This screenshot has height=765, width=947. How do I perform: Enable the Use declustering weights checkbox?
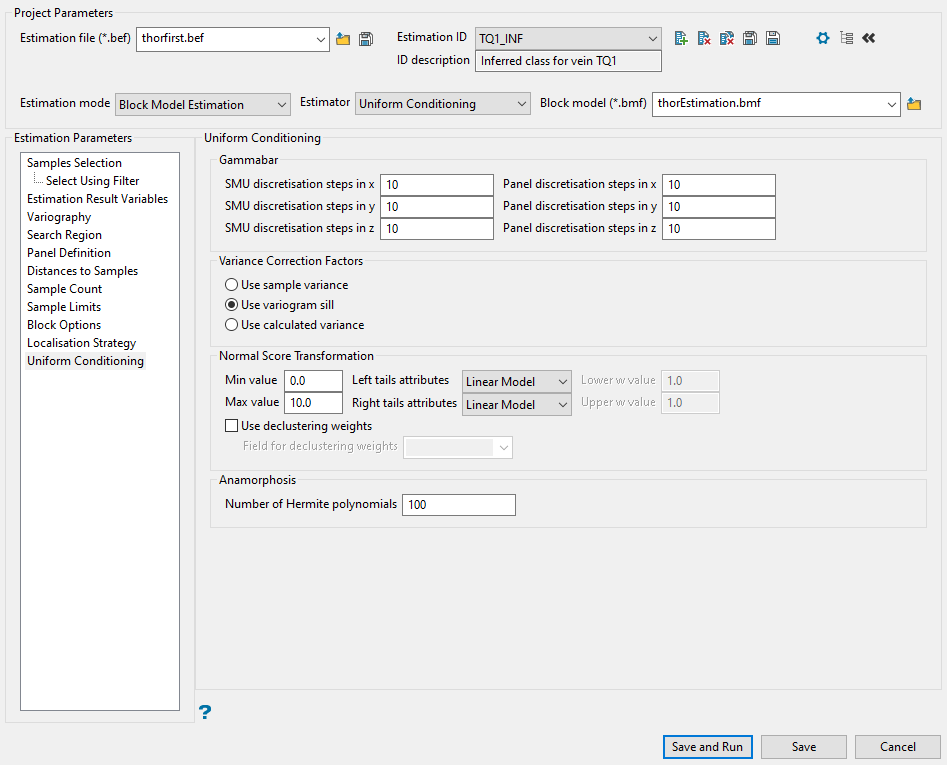(232, 426)
